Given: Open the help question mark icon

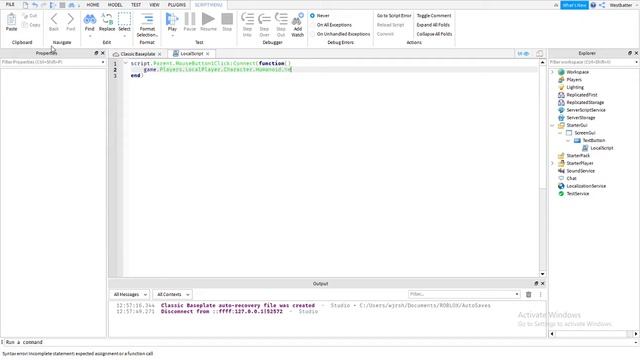Looking at the screenshot, I should coord(593,5).
